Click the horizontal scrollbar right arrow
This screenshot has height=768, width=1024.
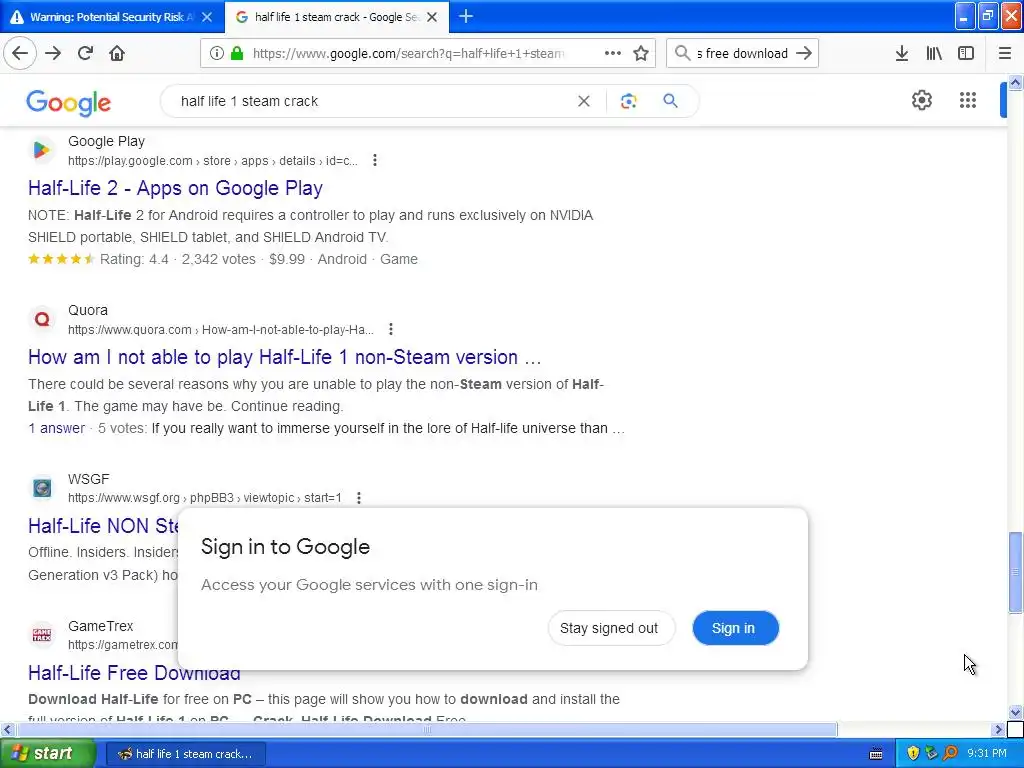pyautogui.click(x=999, y=729)
